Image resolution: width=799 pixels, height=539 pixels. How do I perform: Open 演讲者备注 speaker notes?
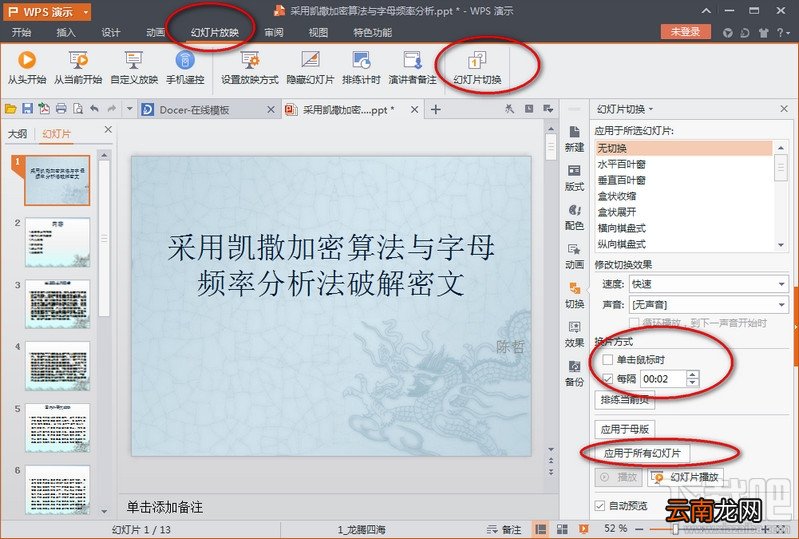[x=412, y=67]
